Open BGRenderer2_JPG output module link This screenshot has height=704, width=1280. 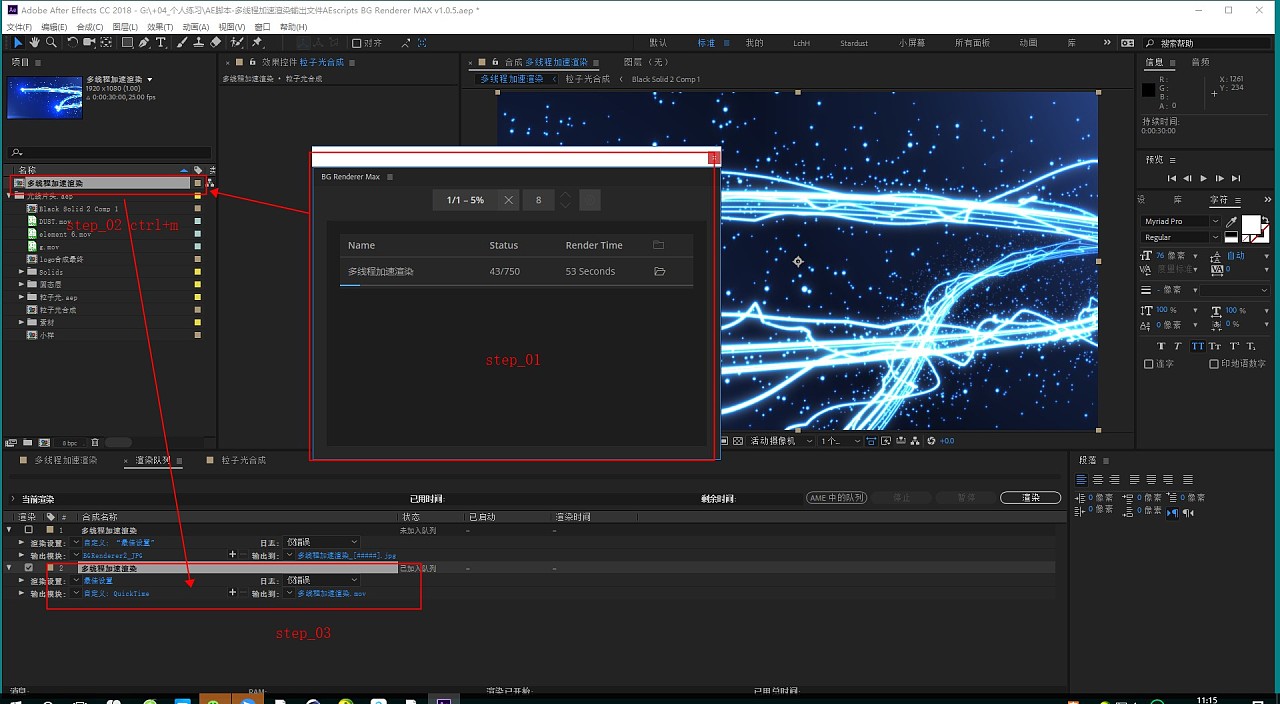(113, 554)
